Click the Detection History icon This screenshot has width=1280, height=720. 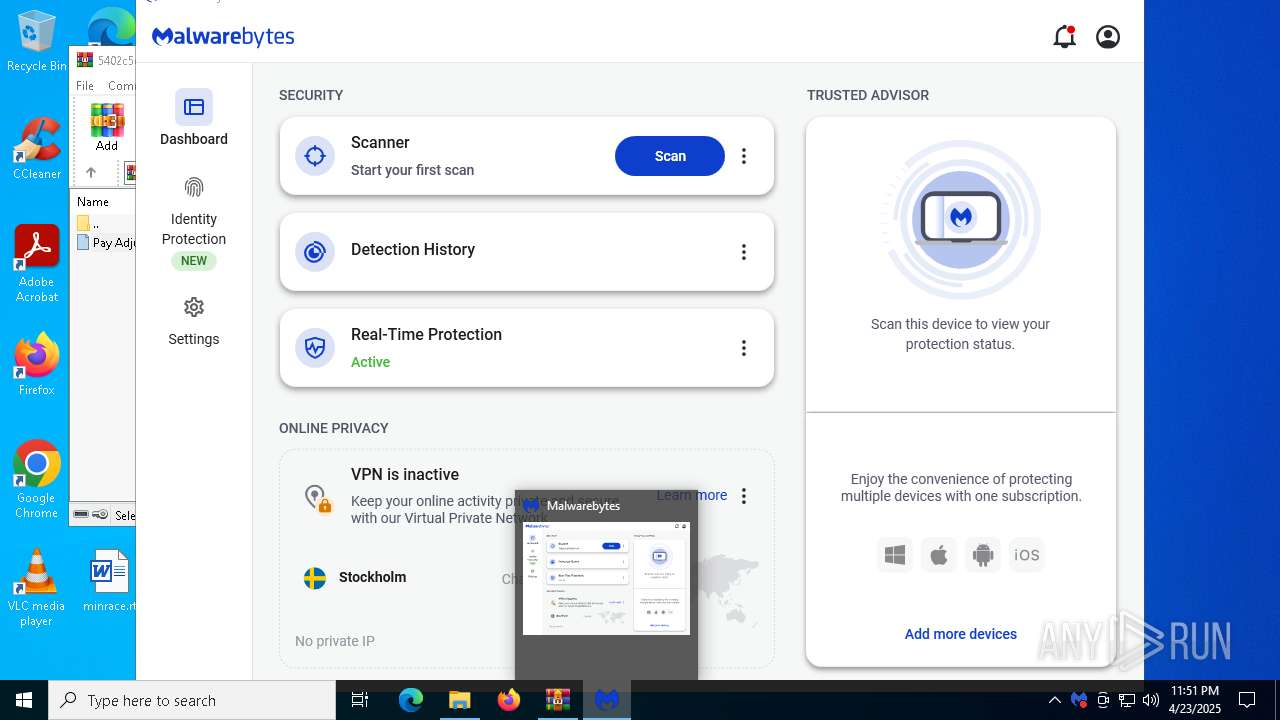tap(315, 252)
